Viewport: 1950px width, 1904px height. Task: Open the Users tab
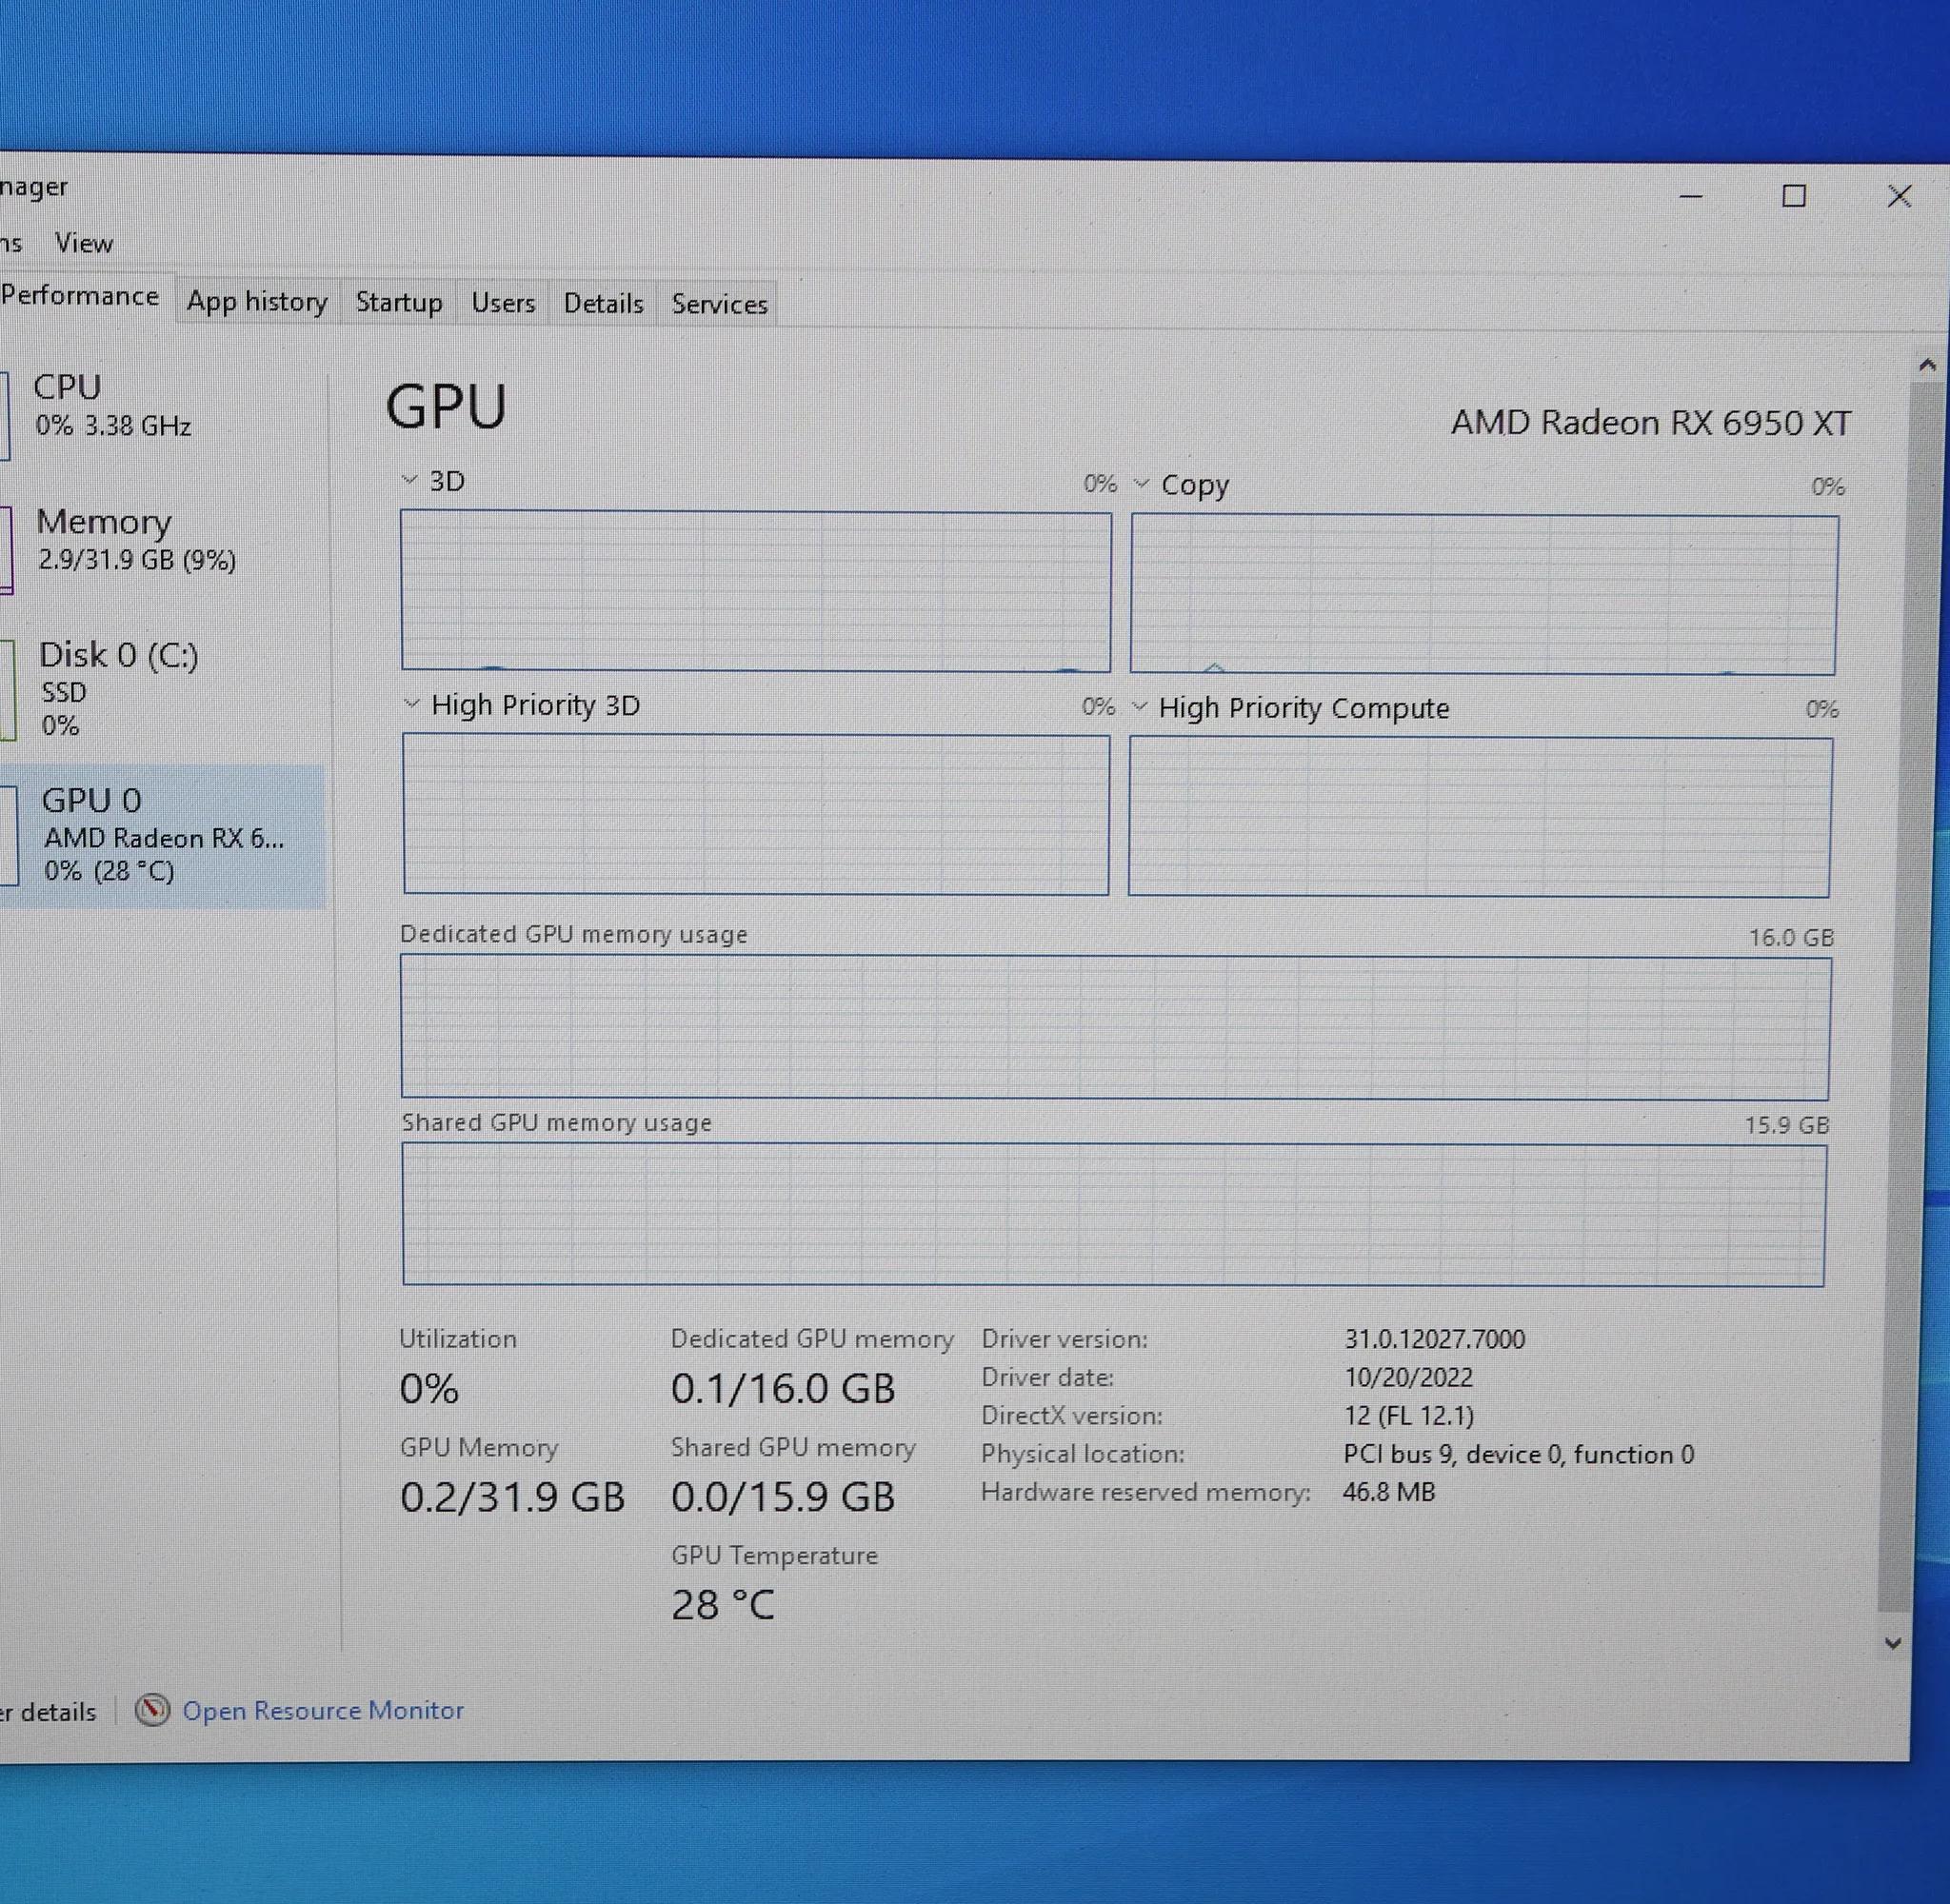pos(503,303)
